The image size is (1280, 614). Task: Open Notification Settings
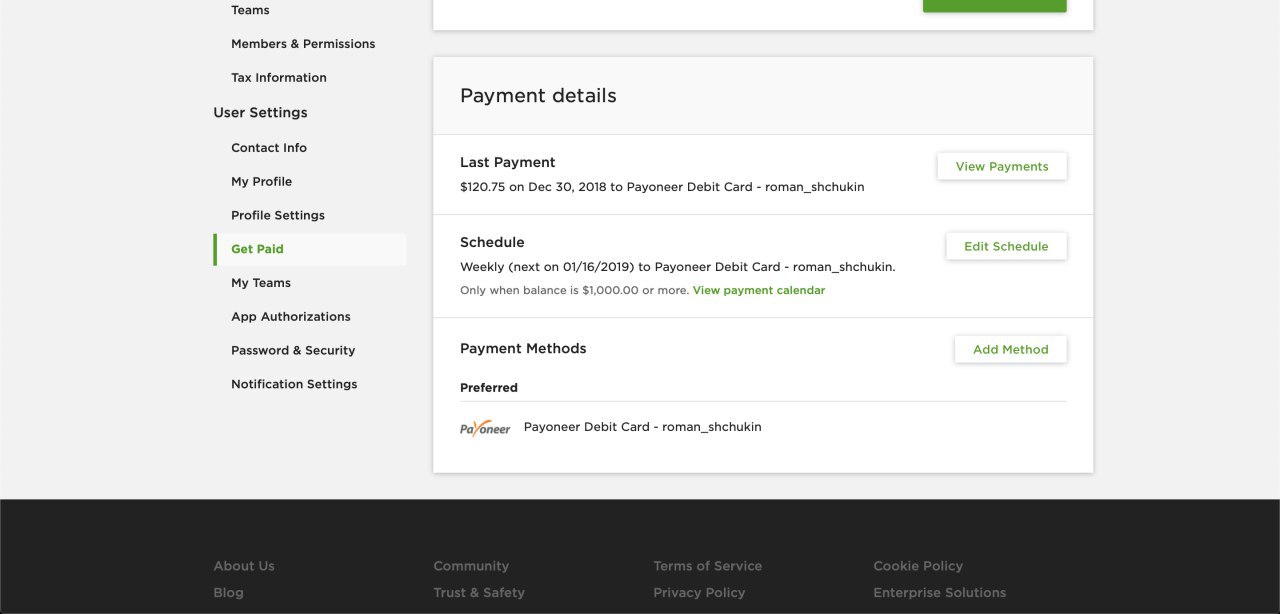(294, 384)
